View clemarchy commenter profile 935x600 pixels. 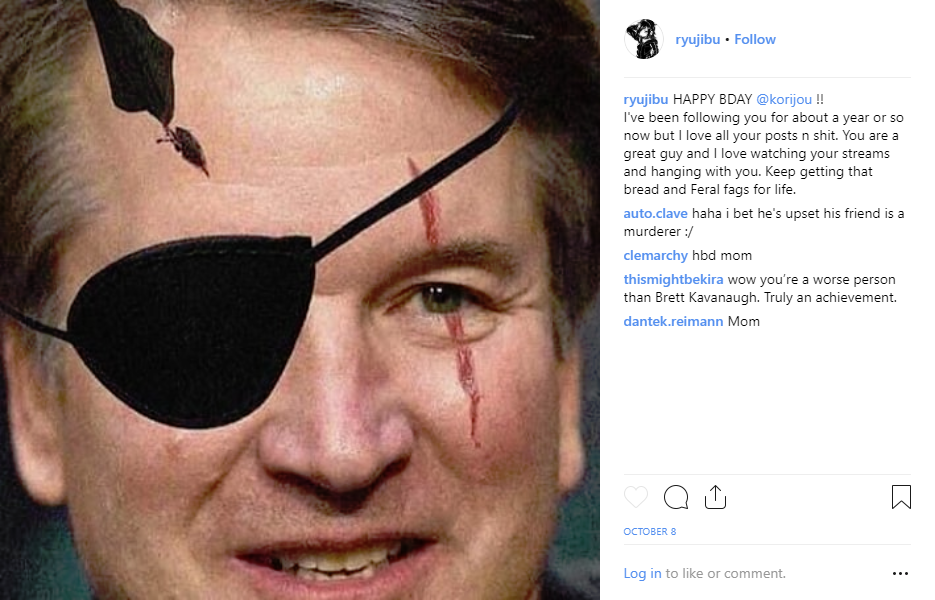click(655, 255)
